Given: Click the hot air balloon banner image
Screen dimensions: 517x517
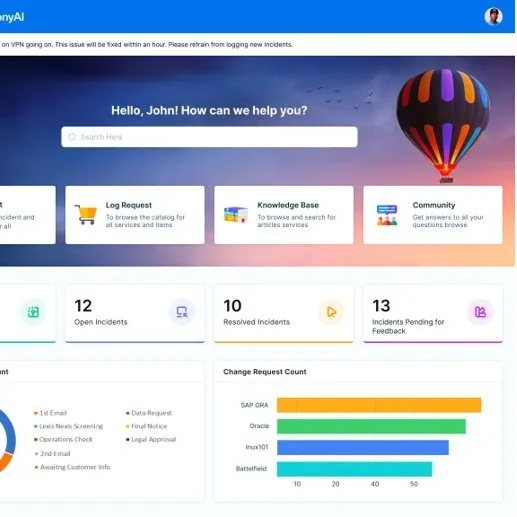Looking at the screenshot, I should point(443,125).
